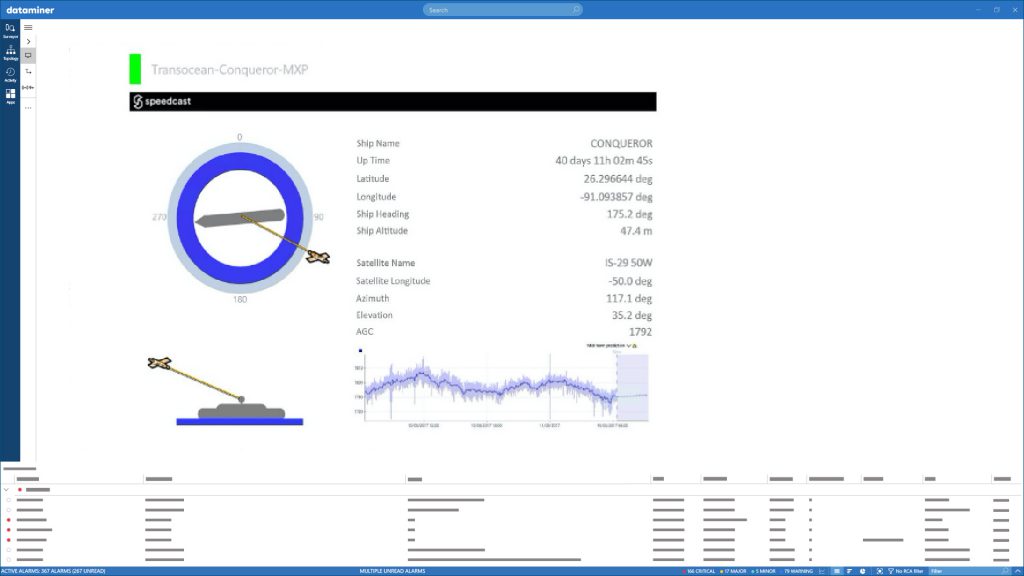The width and height of the screenshot is (1024, 576).
Task: Open the No RCA filter dropdown
Action: (x=906, y=571)
